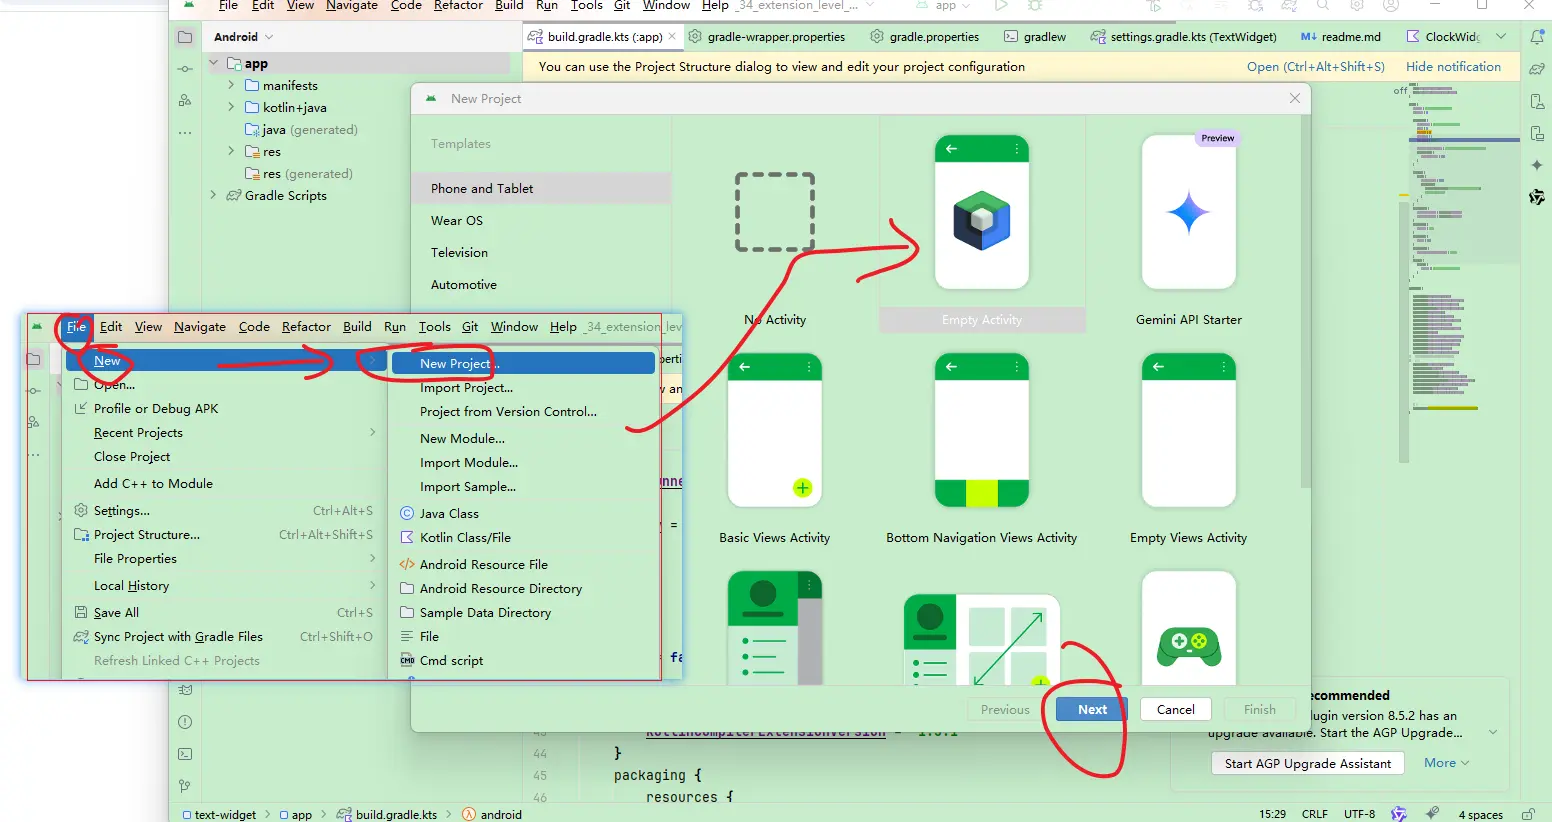Screen dimensions: 1552x822
Task: Click the Next button
Action: (1091, 709)
